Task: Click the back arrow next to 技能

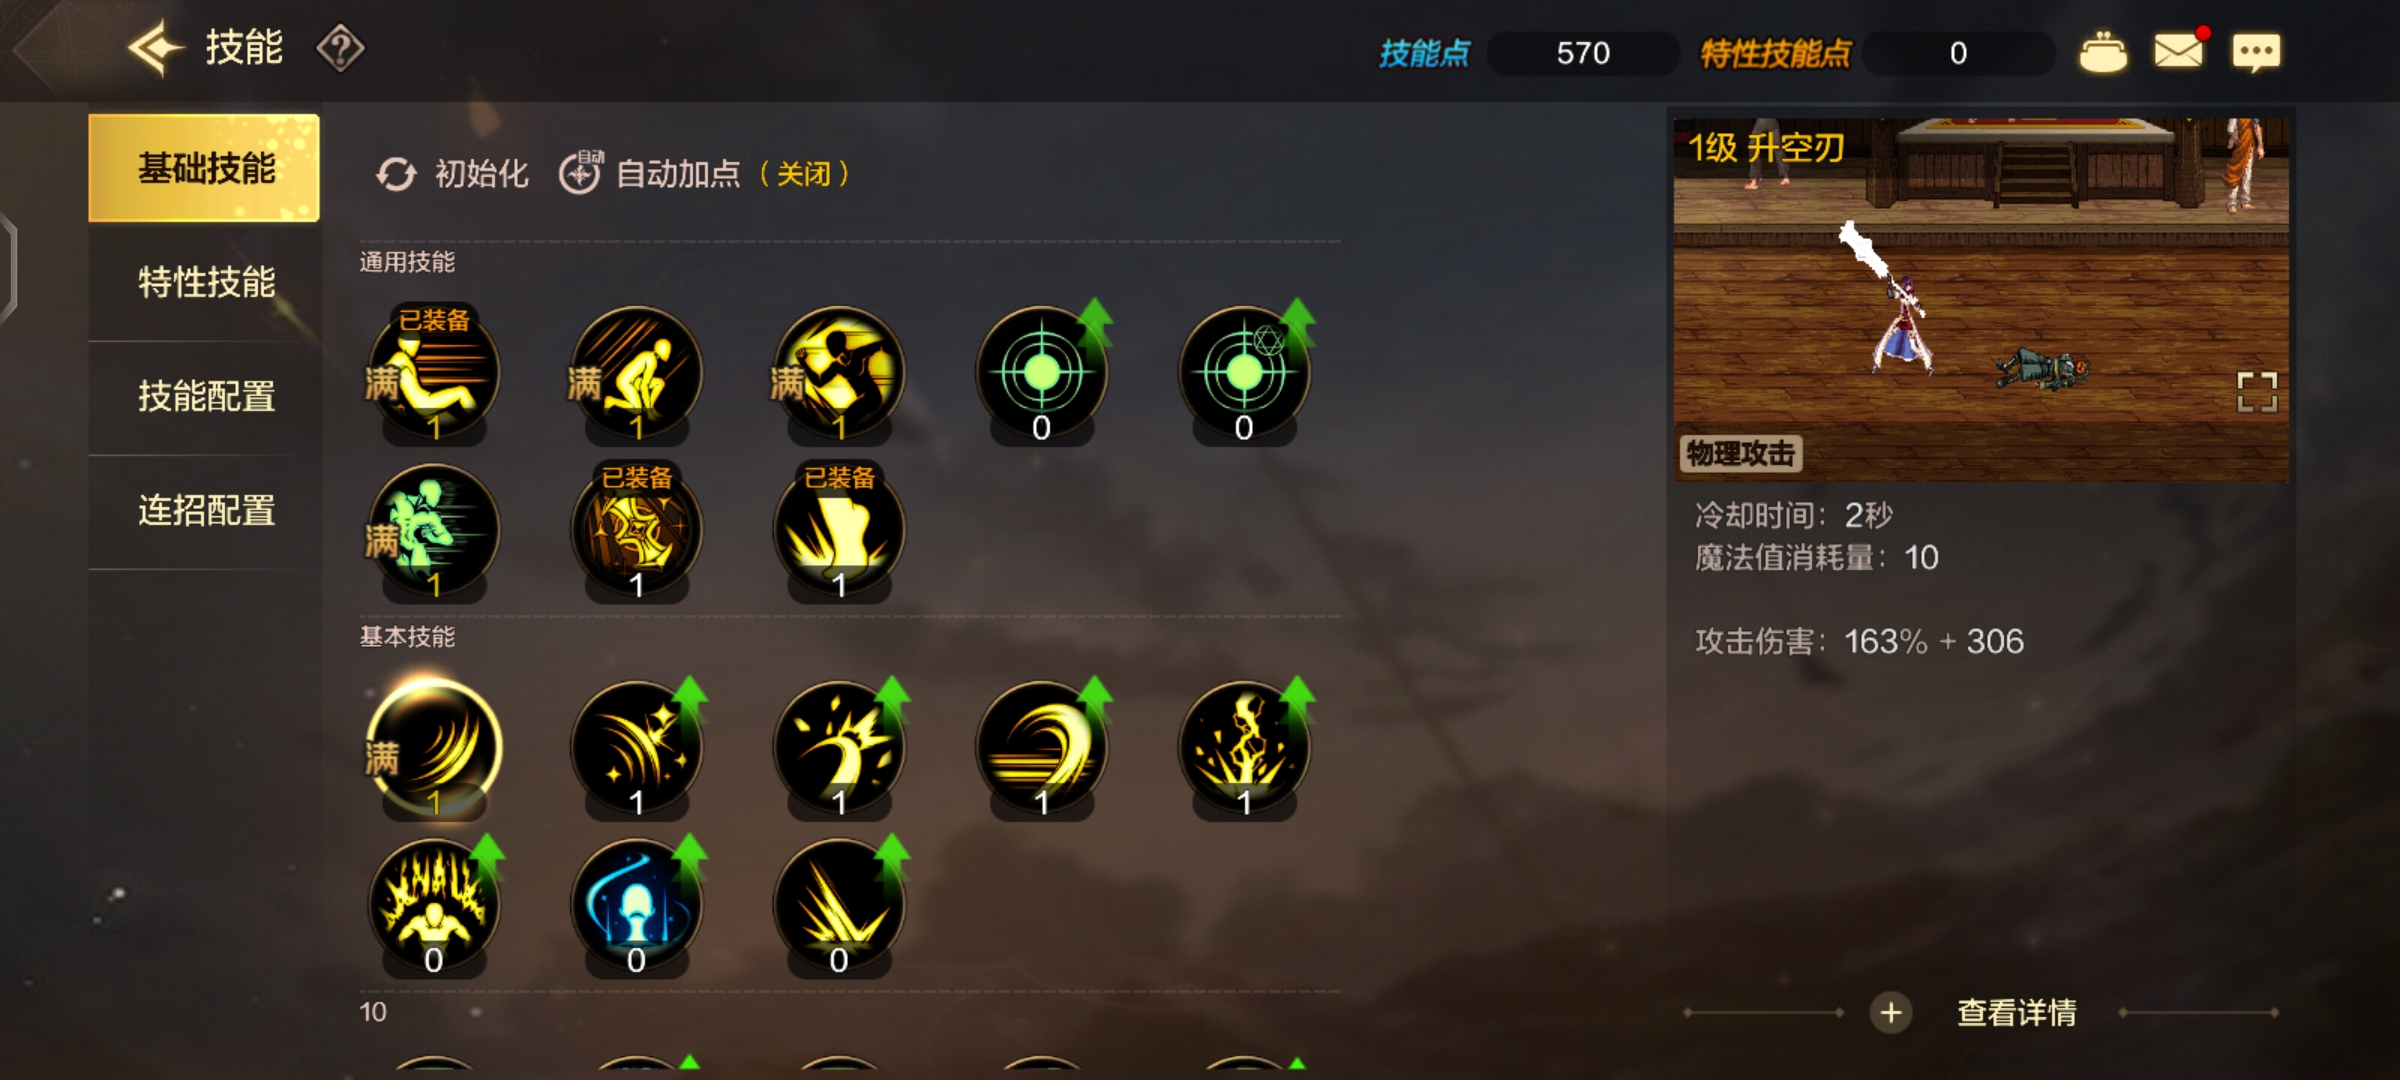Action: (x=156, y=48)
